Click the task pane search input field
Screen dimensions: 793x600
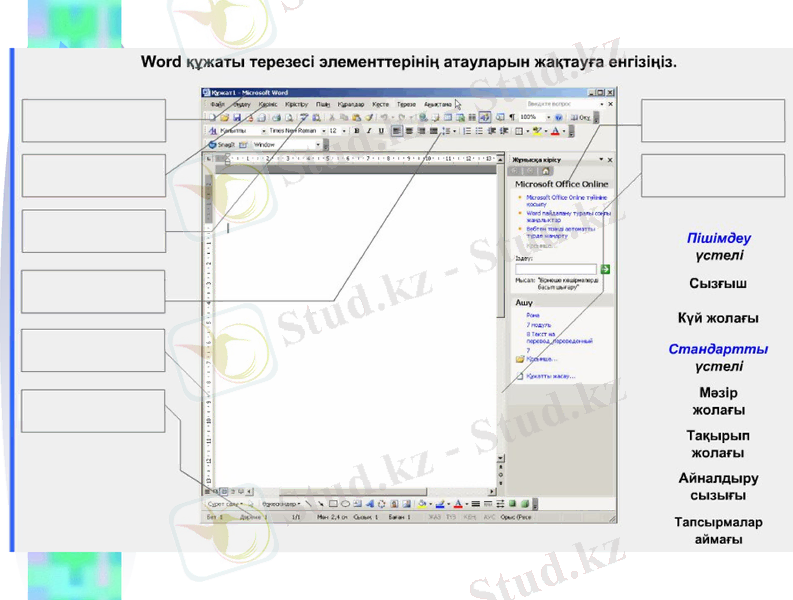click(x=556, y=269)
